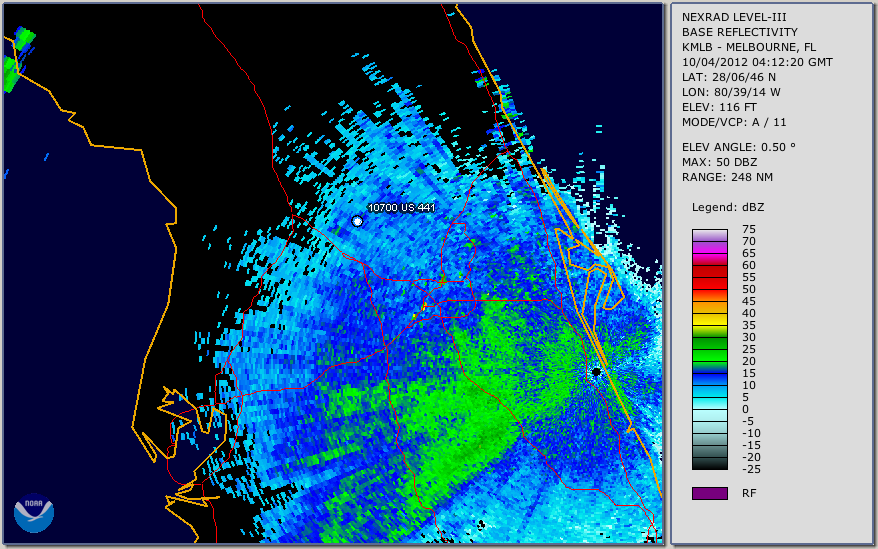Click the NOAA logo emblem
The image size is (878, 549).
(x=34, y=513)
